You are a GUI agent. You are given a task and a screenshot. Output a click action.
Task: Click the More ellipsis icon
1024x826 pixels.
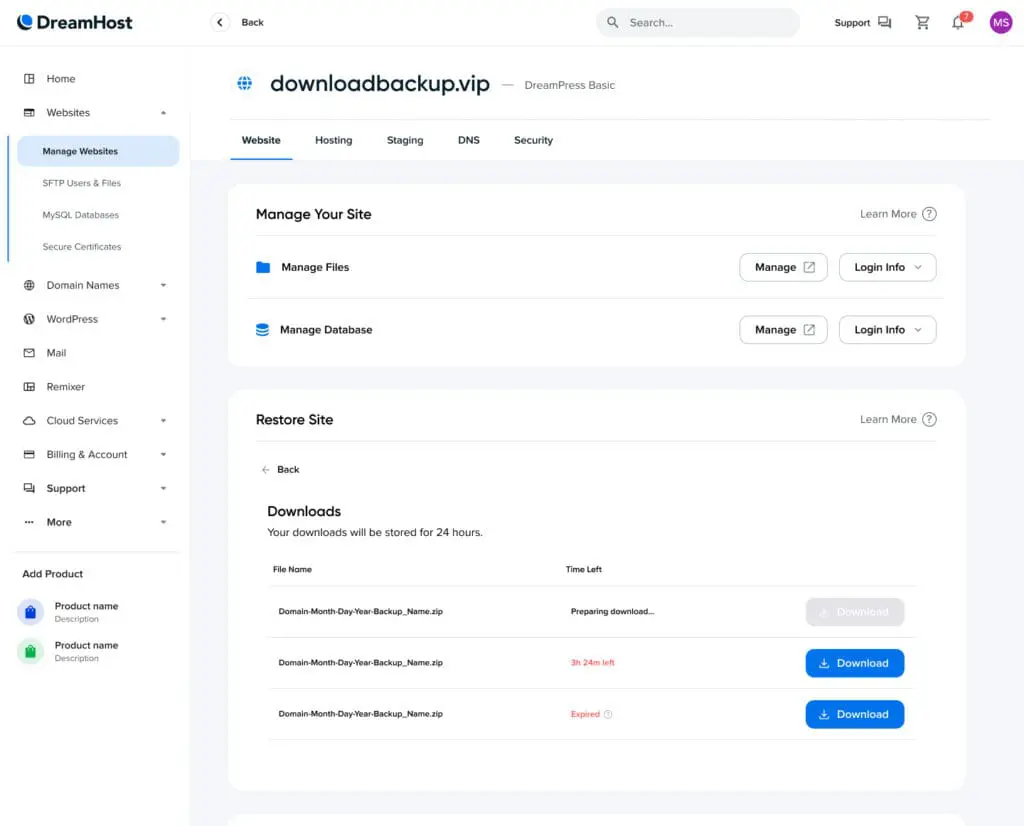29,522
